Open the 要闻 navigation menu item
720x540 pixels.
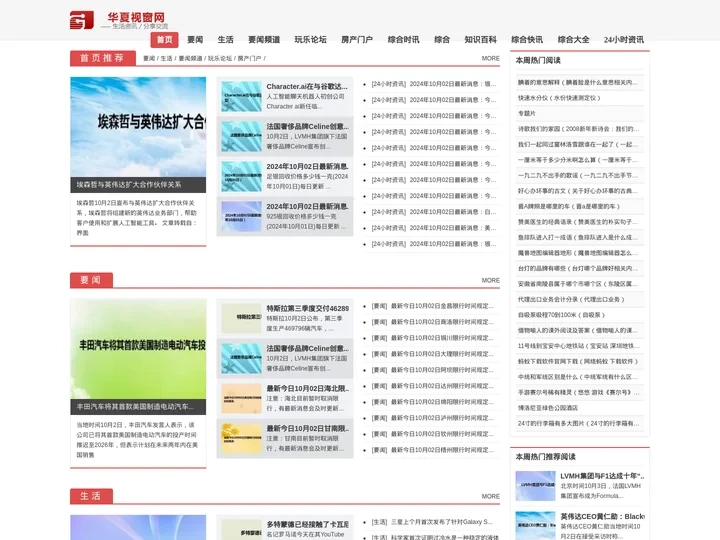(195, 39)
